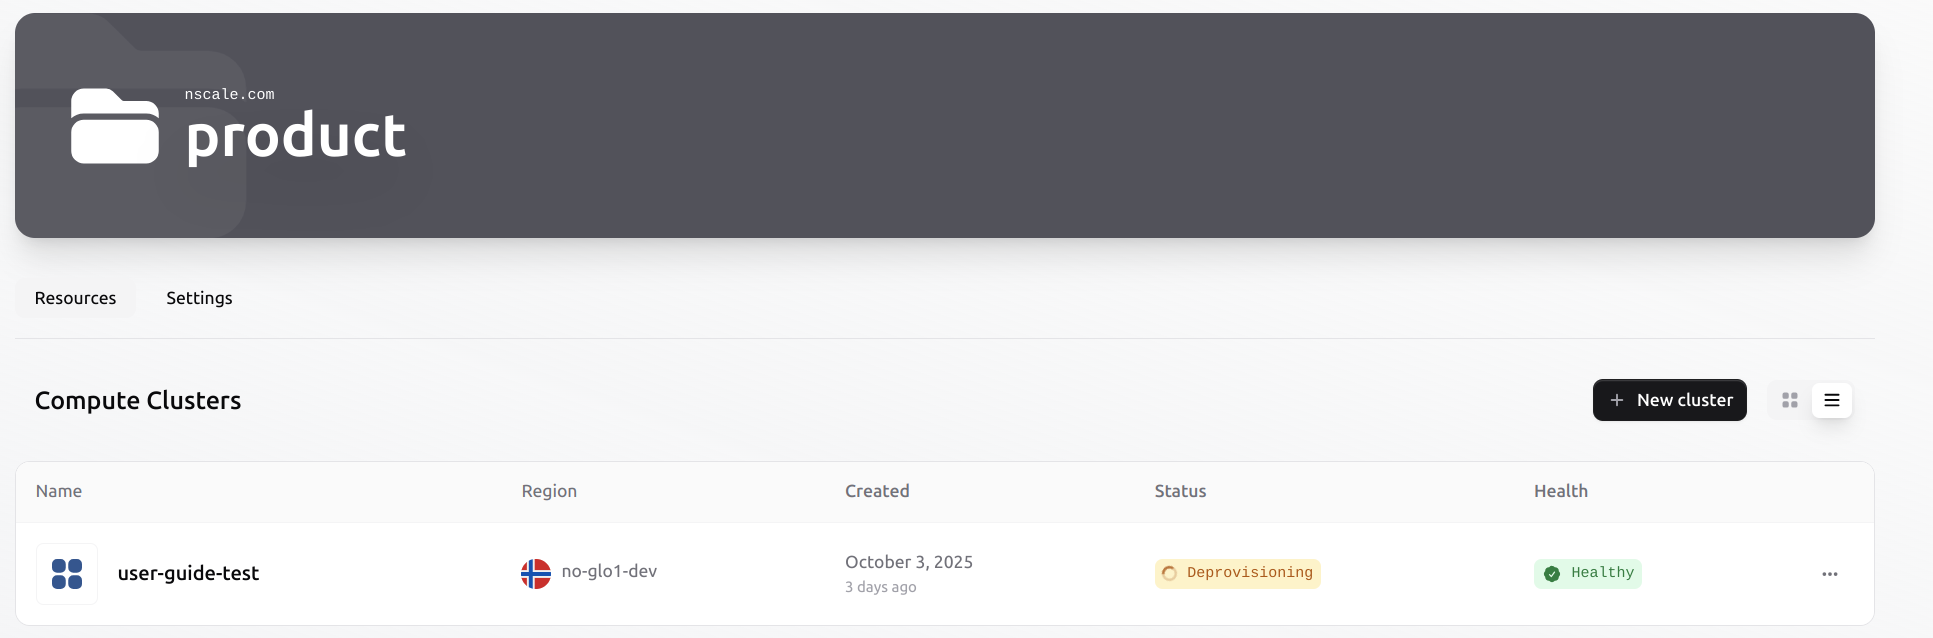Click the nscale.com label in the banner
Viewport: 1933px width, 638px height.
tap(229, 93)
